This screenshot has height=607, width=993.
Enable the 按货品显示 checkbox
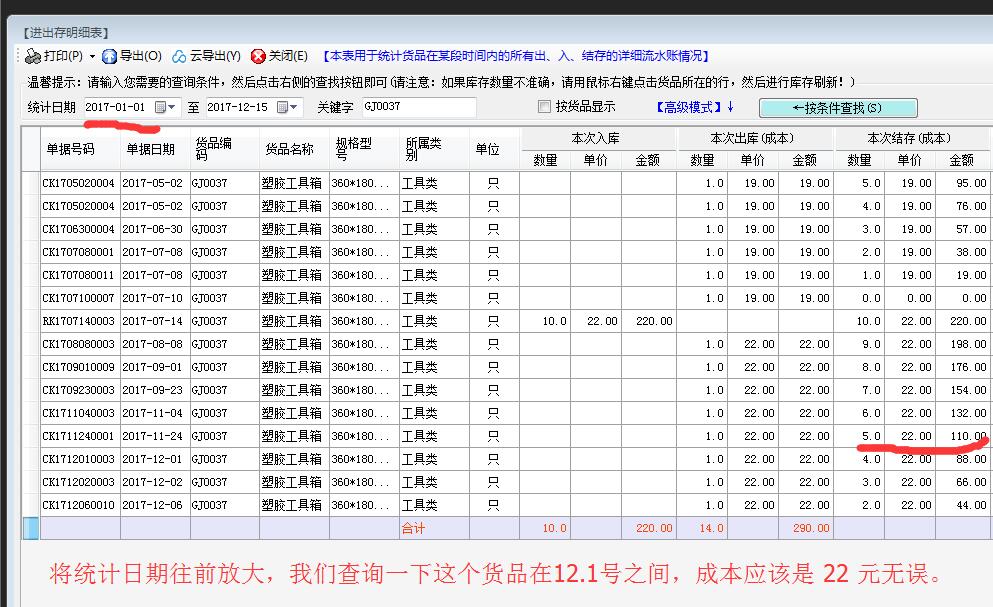[x=544, y=107]
